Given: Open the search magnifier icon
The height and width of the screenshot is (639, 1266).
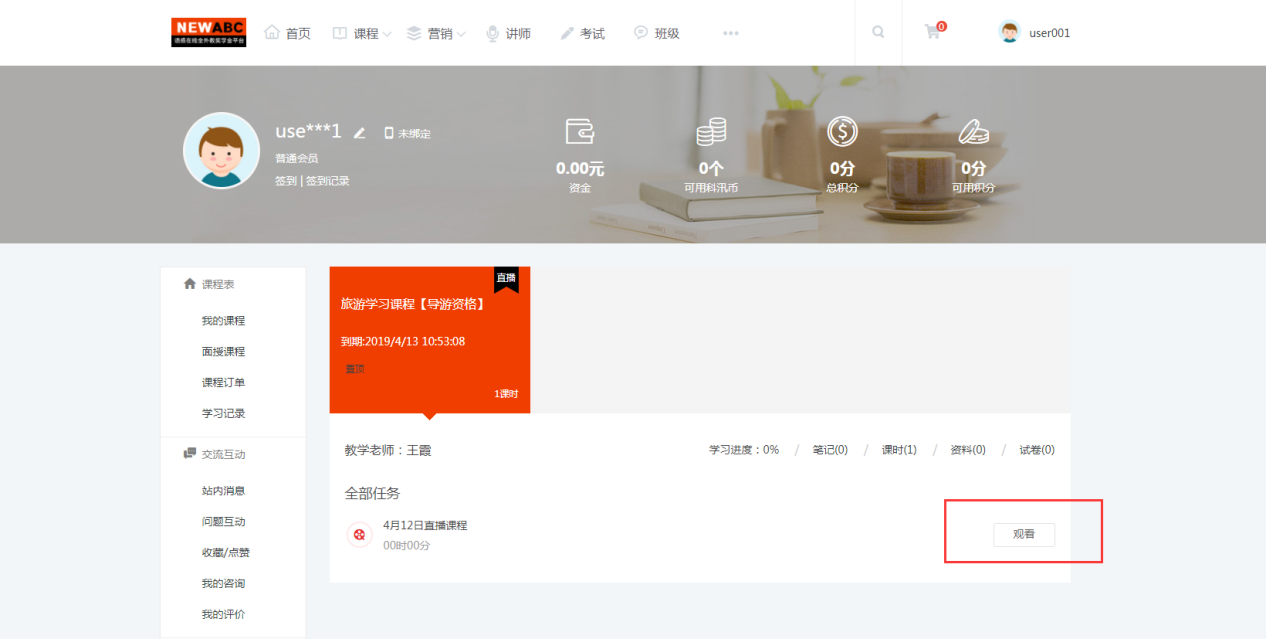Looking at the screenshot, I should click(878, 32).
